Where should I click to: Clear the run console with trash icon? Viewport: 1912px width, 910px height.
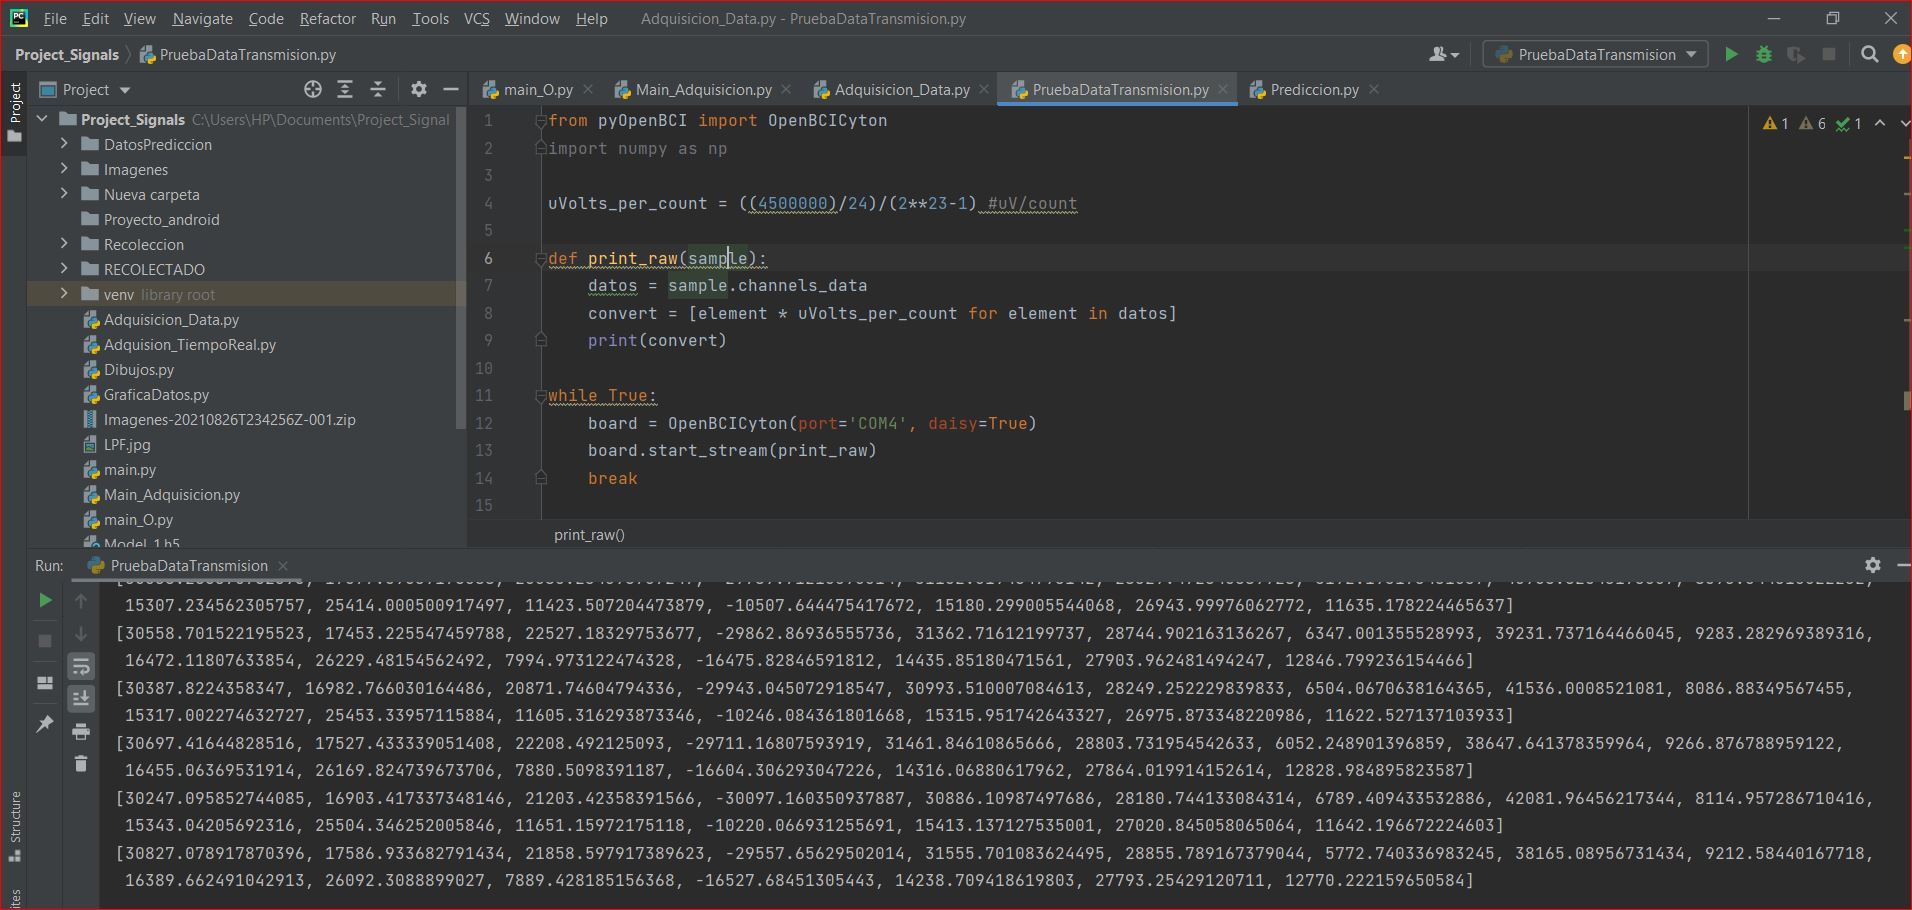click(x=81, y=764)
